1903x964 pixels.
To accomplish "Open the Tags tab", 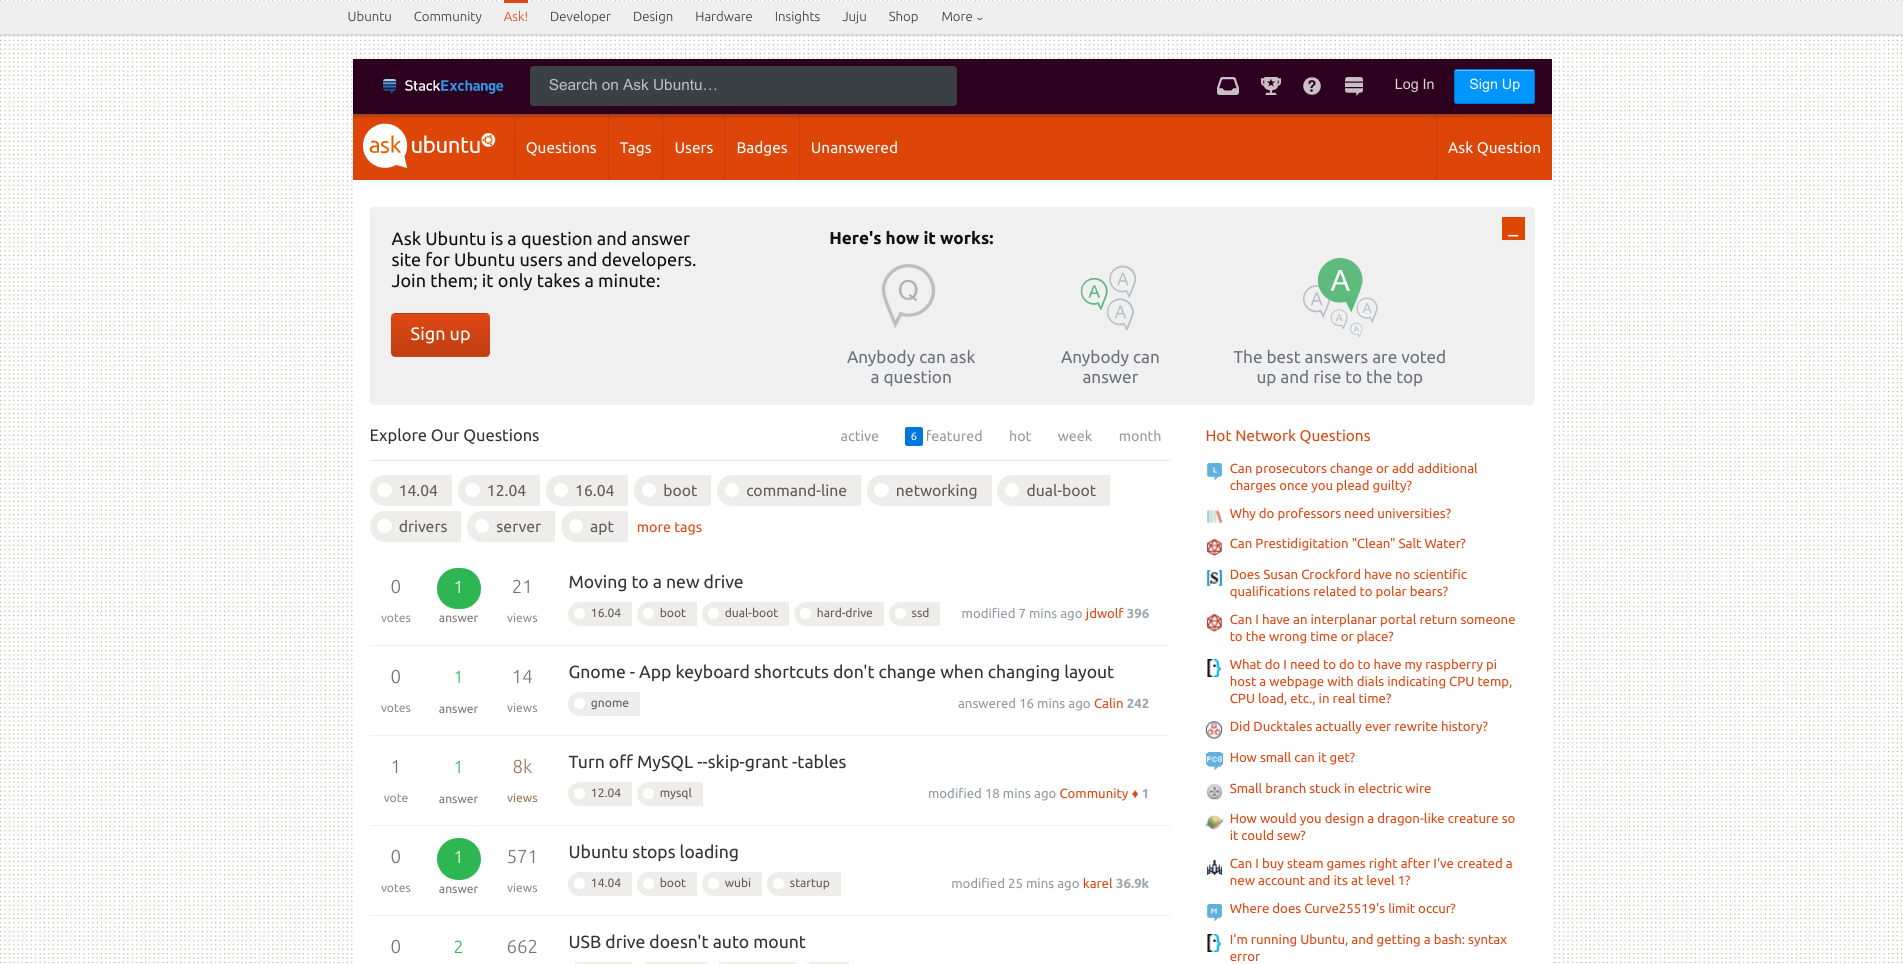I will [x=635, y=148].
